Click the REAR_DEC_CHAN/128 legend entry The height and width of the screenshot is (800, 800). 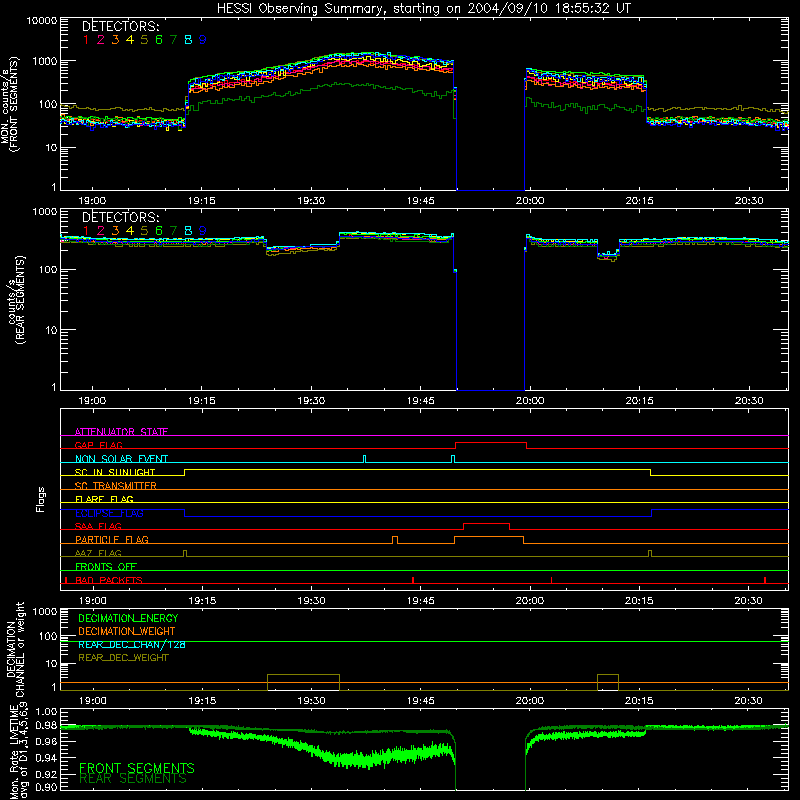(132, 644)
